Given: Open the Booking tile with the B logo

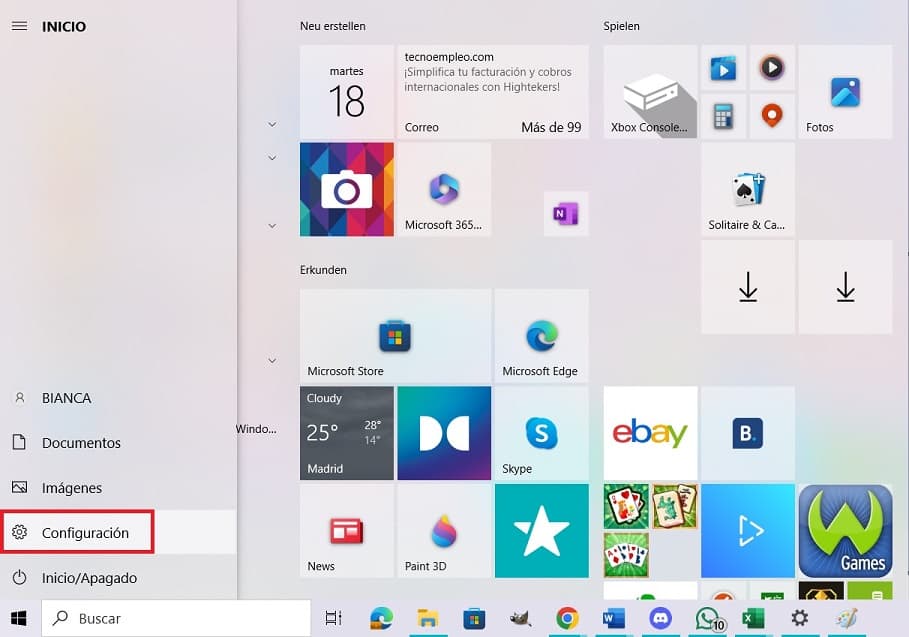Looking at the screenshot, I should tap(748, 434).
